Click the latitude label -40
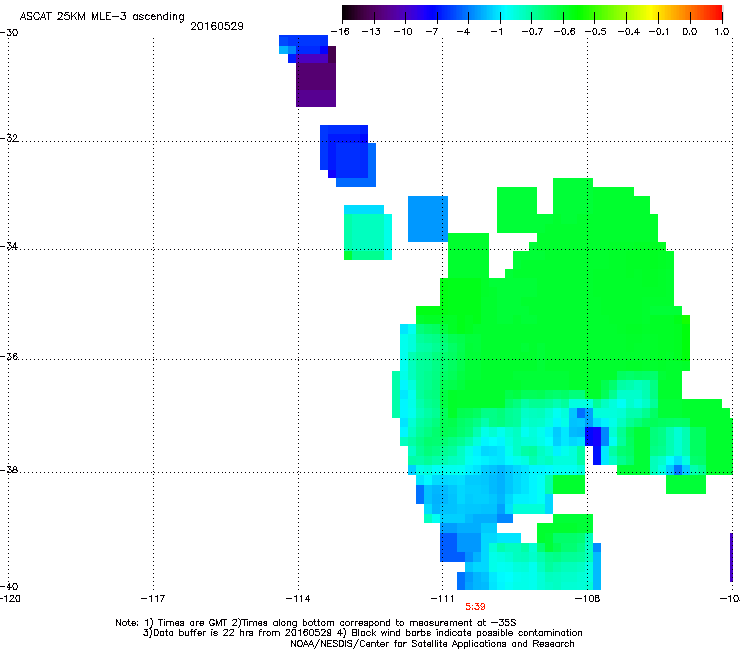The height and width of the screenshot is (650, 740). click(x=9, y=586)
